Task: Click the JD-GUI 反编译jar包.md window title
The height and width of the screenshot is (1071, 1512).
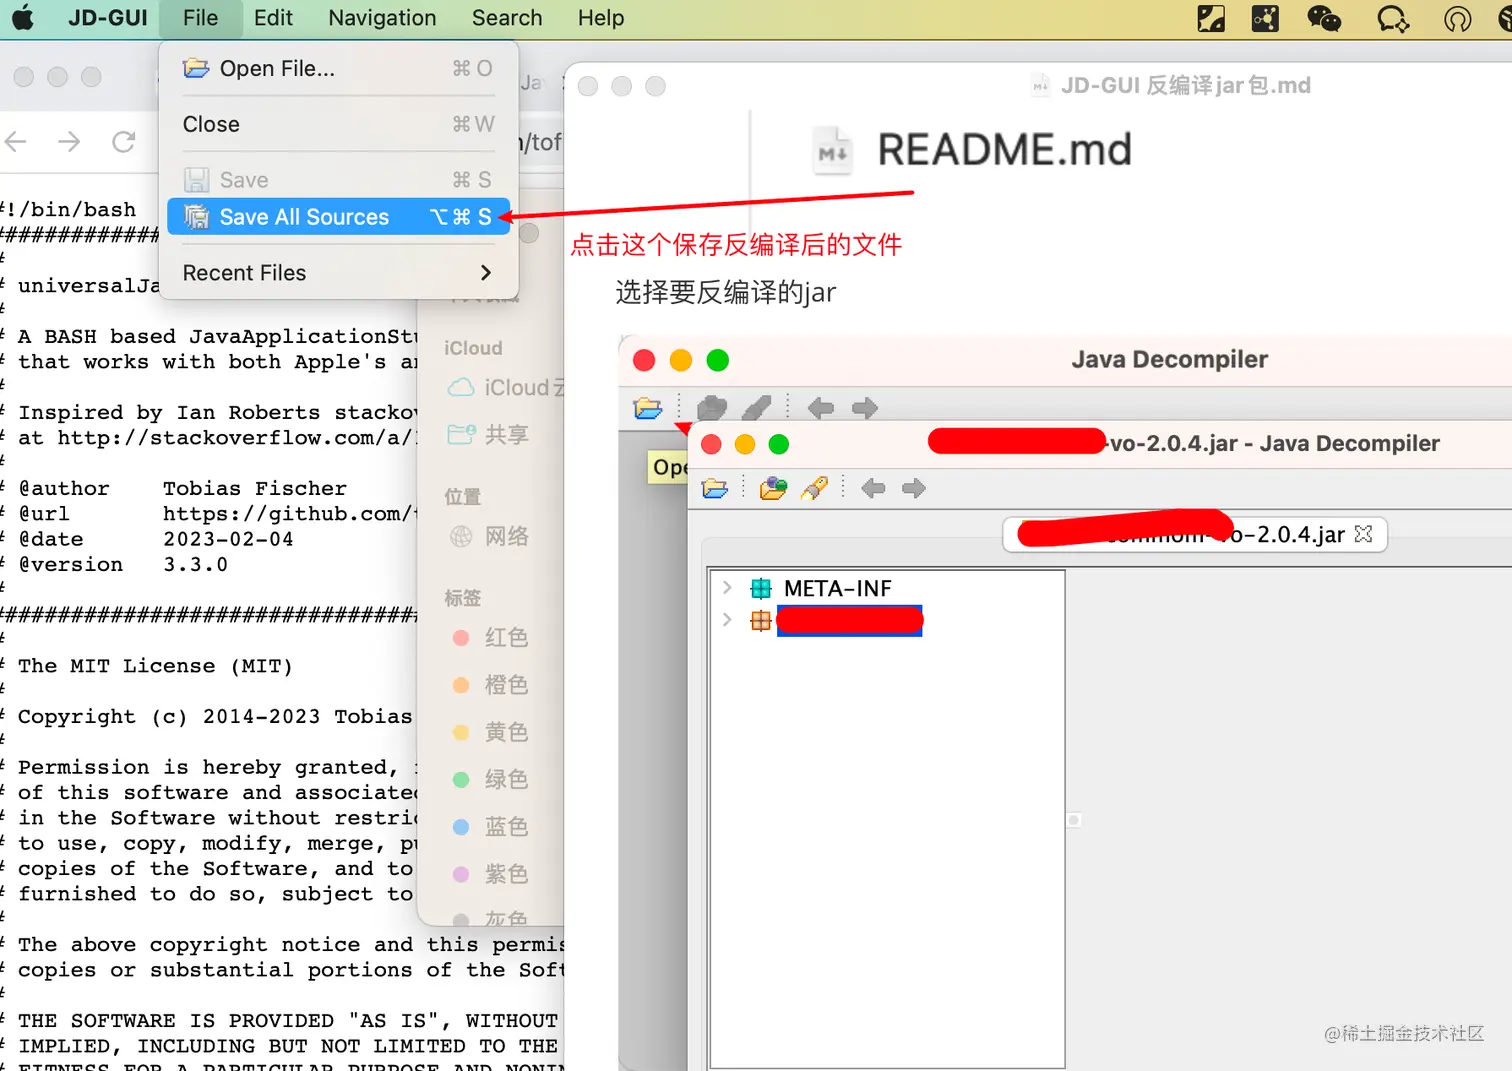Action: [x=1185, y=86]
